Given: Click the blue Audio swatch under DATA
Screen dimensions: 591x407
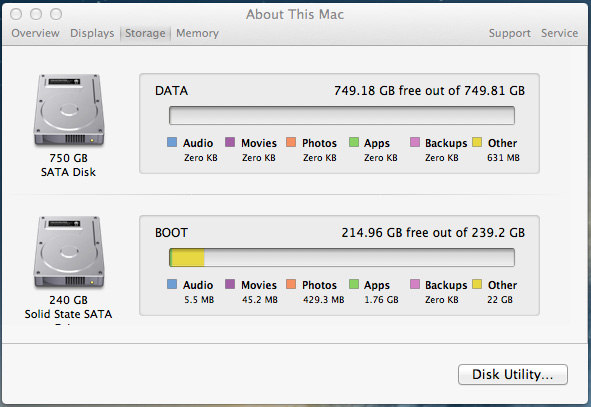Looking at the screenshot, I should pyautogui.click(x=172, y=142).
